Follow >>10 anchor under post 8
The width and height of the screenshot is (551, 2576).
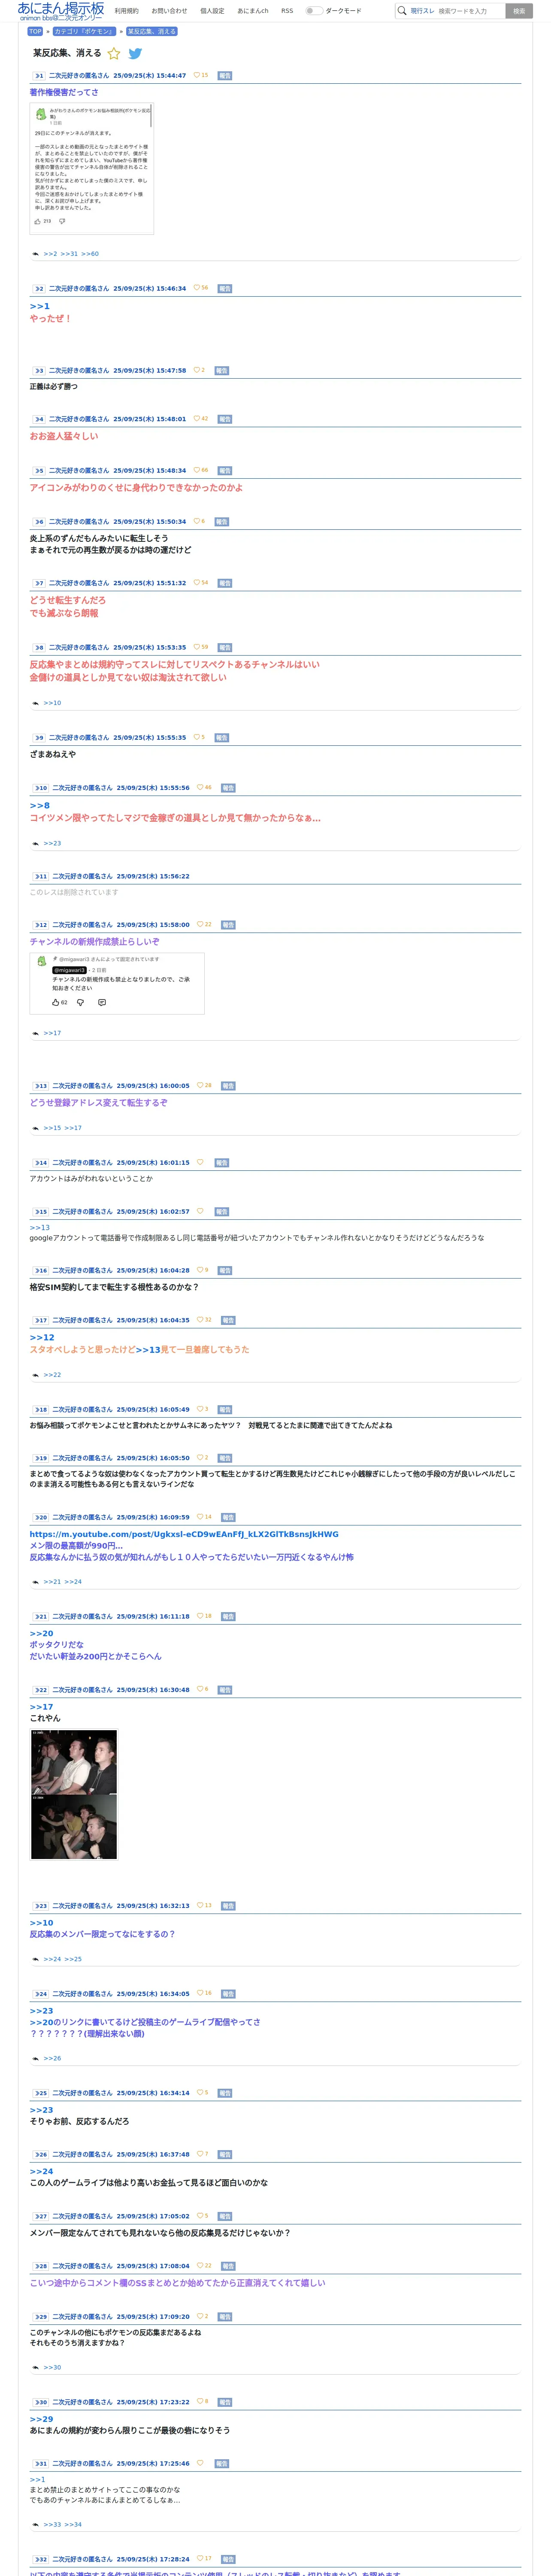pos(52,703)
